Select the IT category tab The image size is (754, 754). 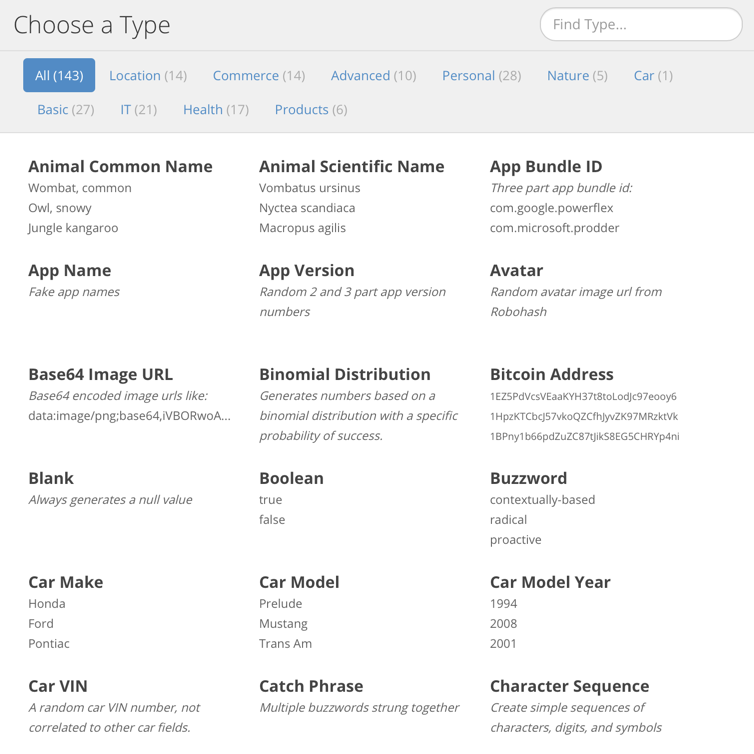point(138,110)
